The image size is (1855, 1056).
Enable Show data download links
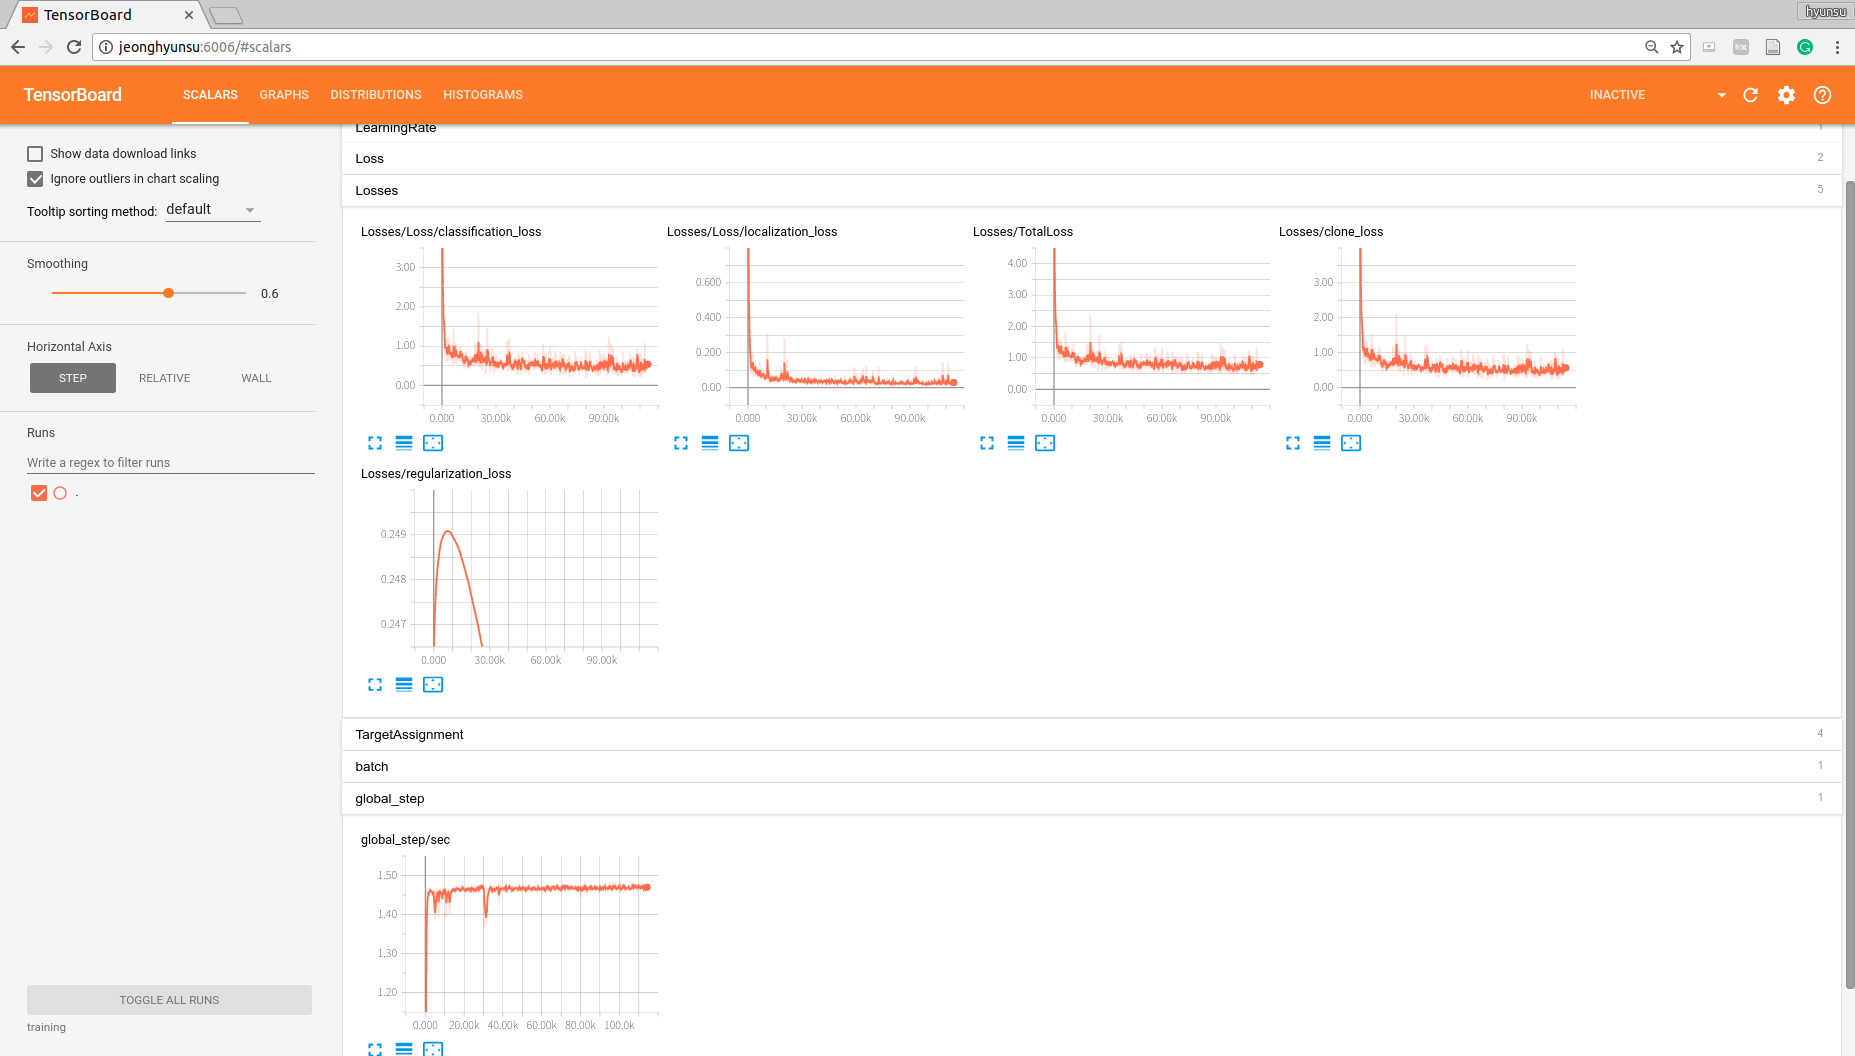tap(35, 153)
